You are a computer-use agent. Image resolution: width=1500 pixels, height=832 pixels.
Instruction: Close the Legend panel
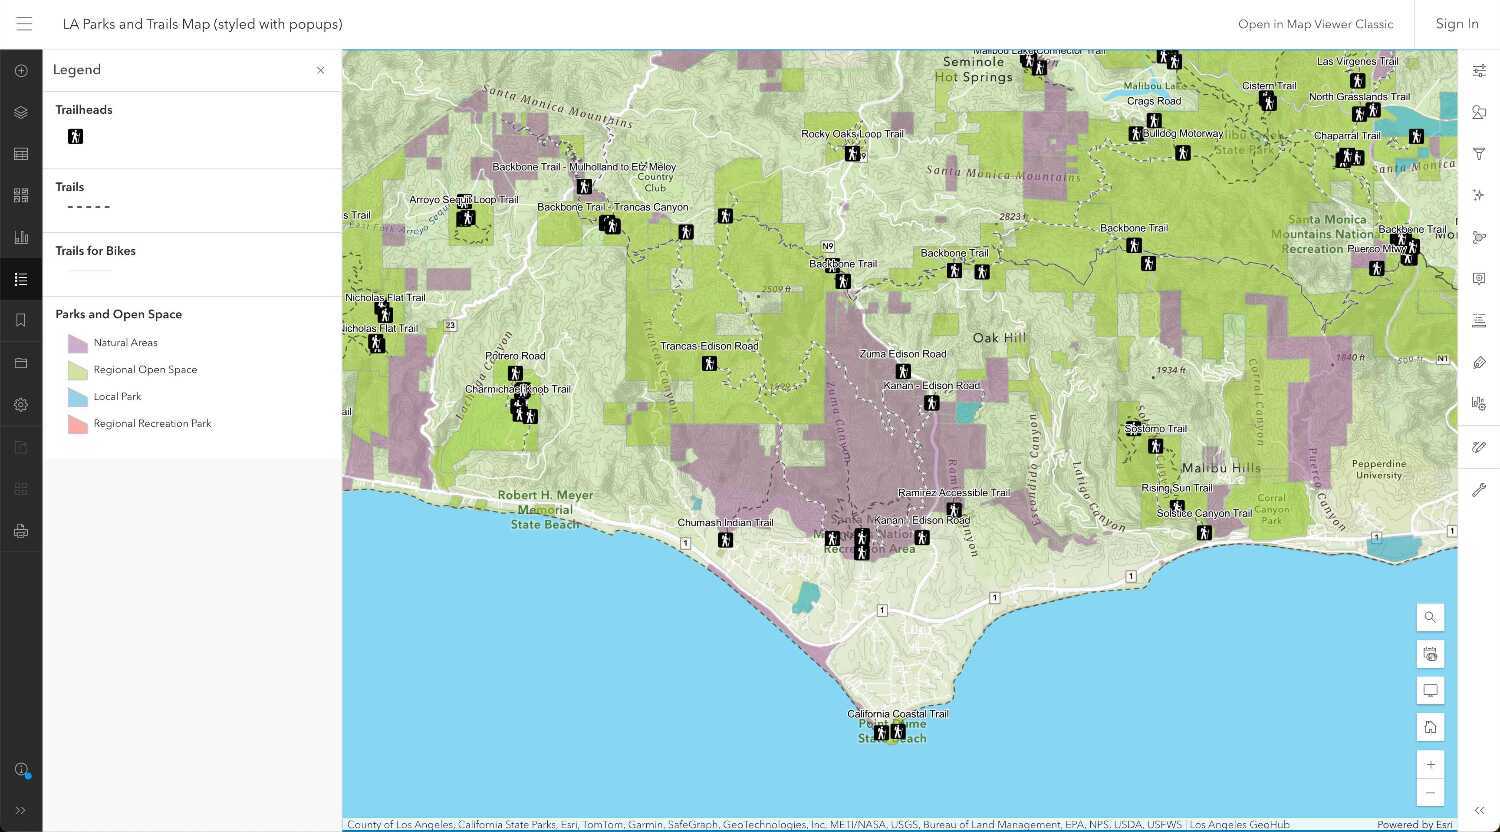point(320,70)
